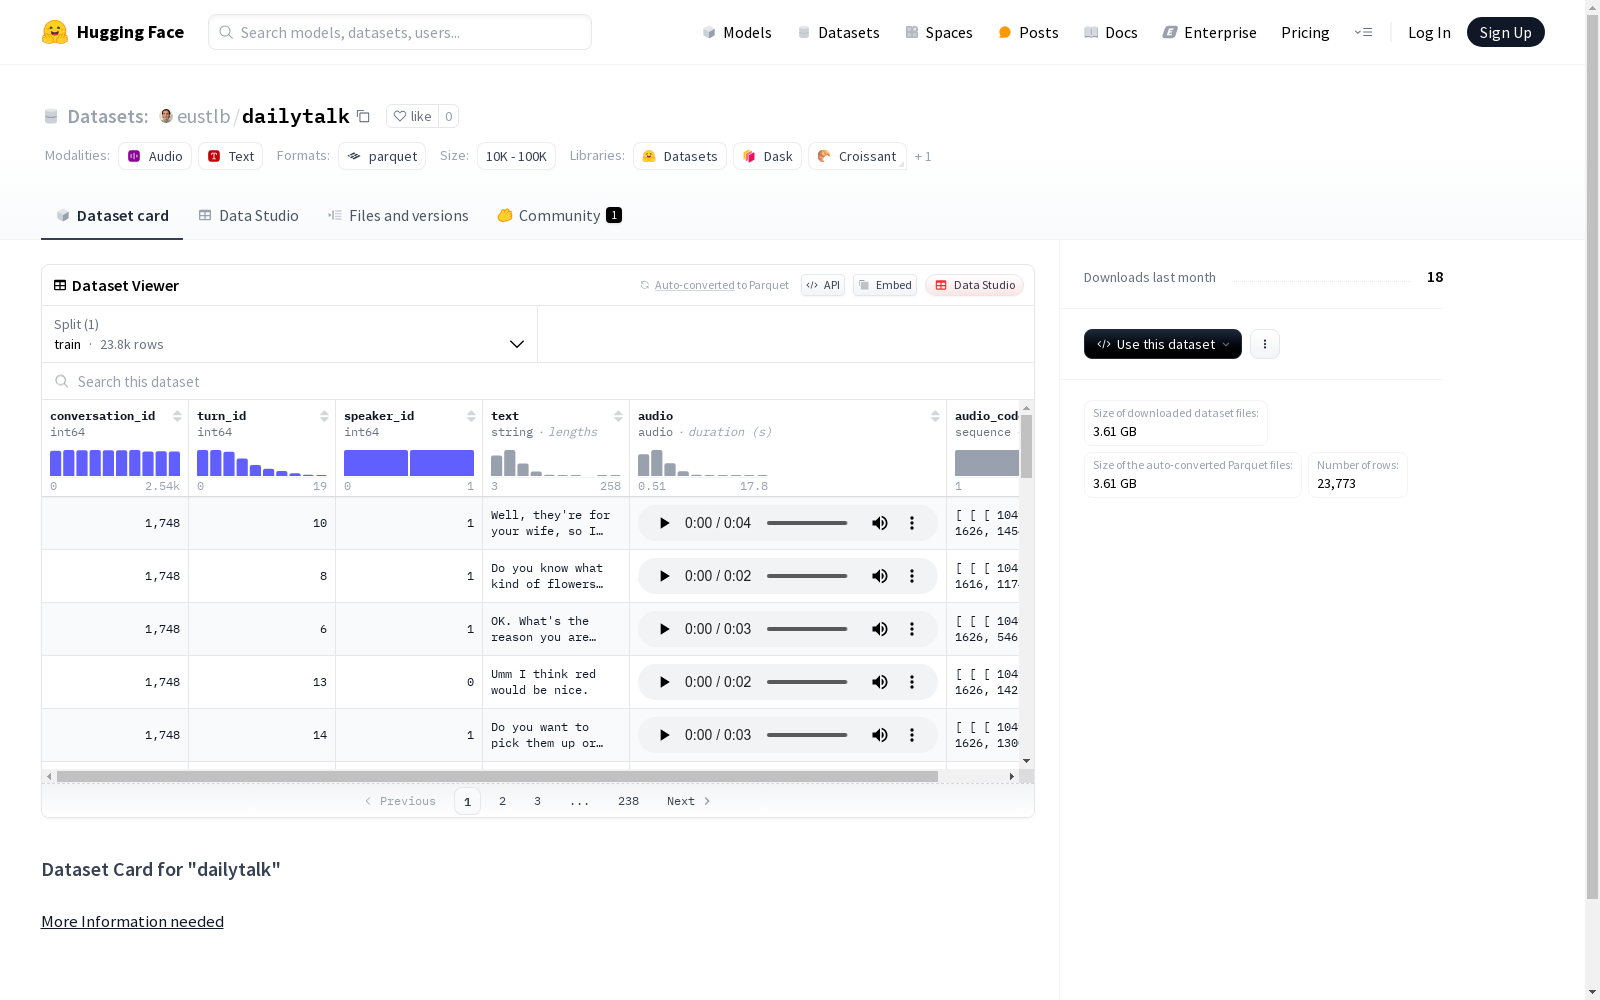Copy dataset name with the copy icon

click(364, 116)
